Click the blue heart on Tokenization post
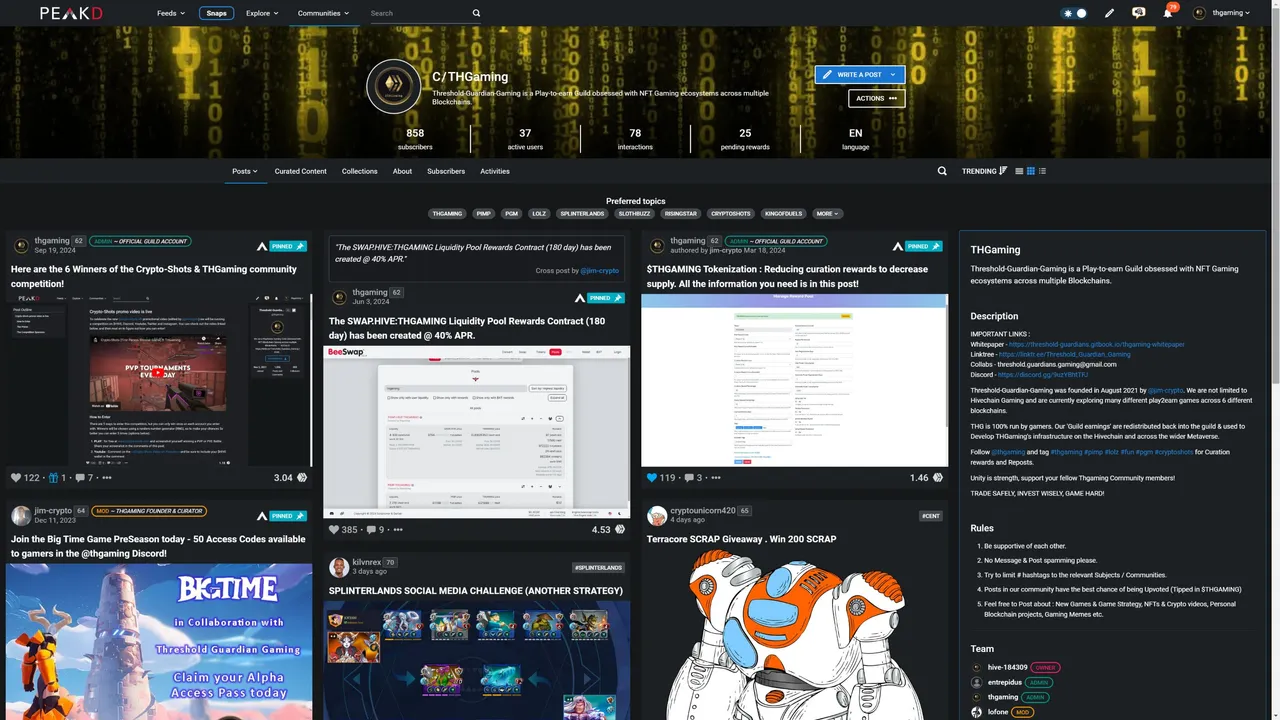This screenshot has width=1280, height=720. pyautogui.click(x=652, y=478)
